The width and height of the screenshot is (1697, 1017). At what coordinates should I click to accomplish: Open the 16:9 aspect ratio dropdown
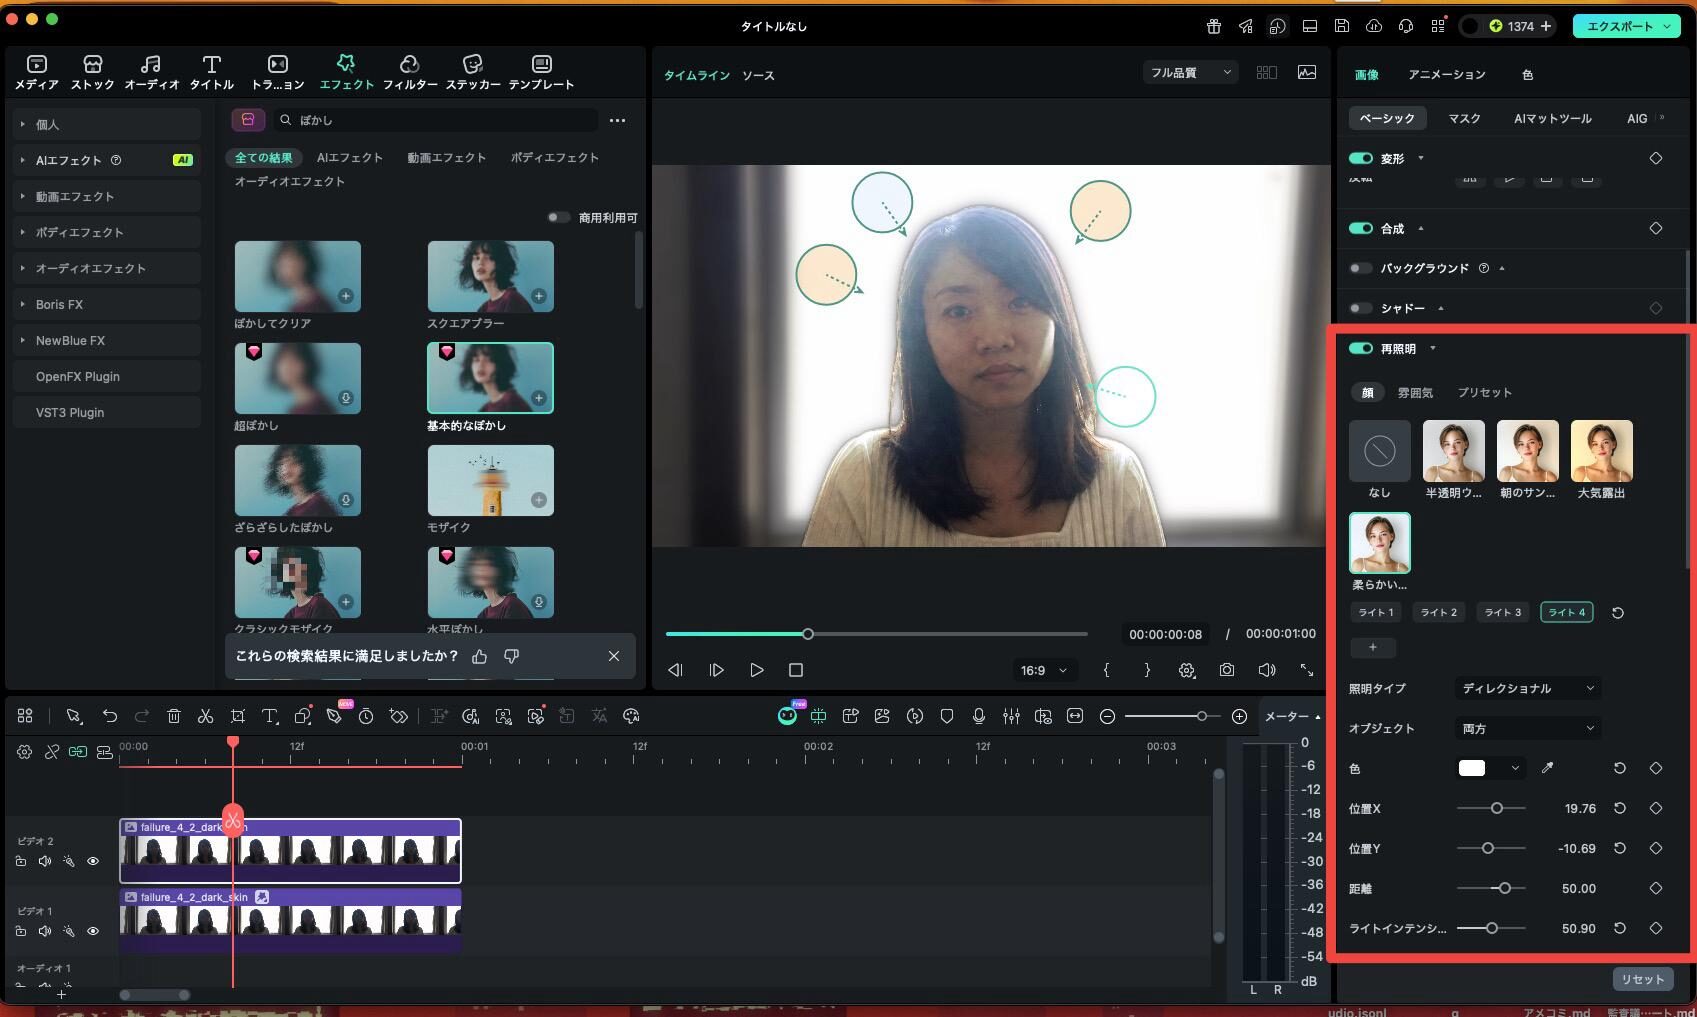(x=1043, y=670)
